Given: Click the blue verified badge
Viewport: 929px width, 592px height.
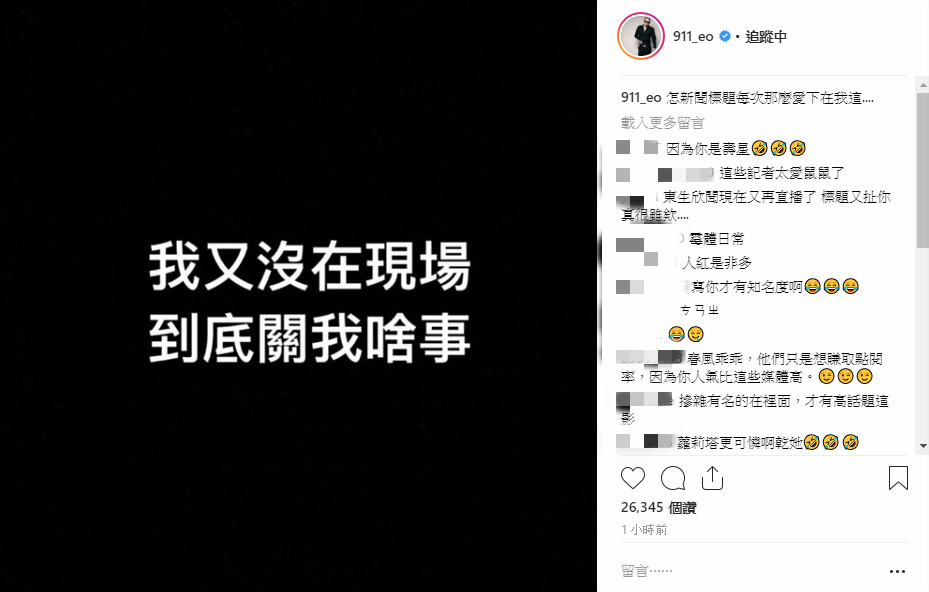Looking at the screenshot, I should [x=725, y=37].
